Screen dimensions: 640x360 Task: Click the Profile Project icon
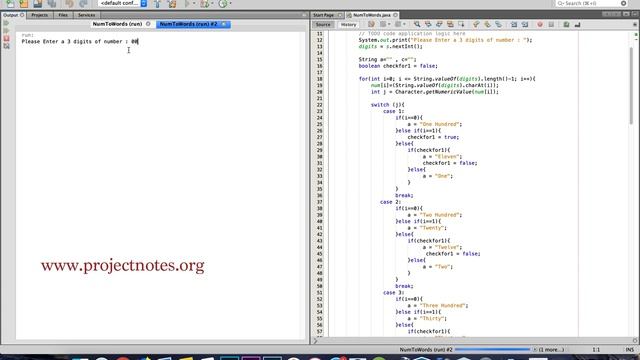pos(222,4)
